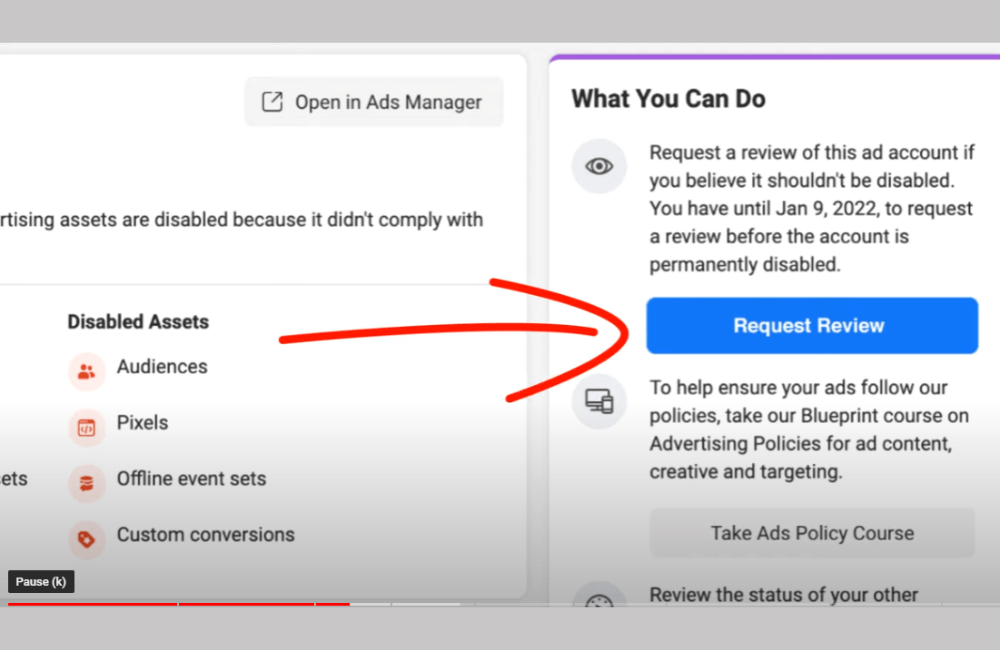Click the Pixels code icon

(x=87, y=428)
